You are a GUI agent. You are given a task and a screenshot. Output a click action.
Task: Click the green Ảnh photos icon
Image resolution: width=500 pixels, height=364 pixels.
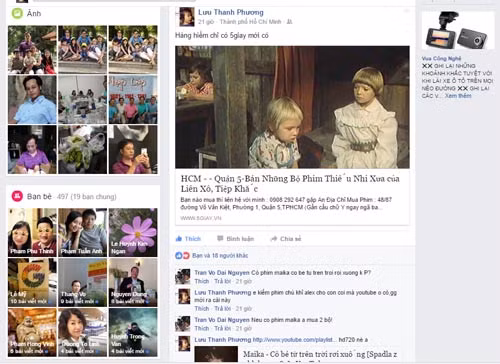point(17,13)
